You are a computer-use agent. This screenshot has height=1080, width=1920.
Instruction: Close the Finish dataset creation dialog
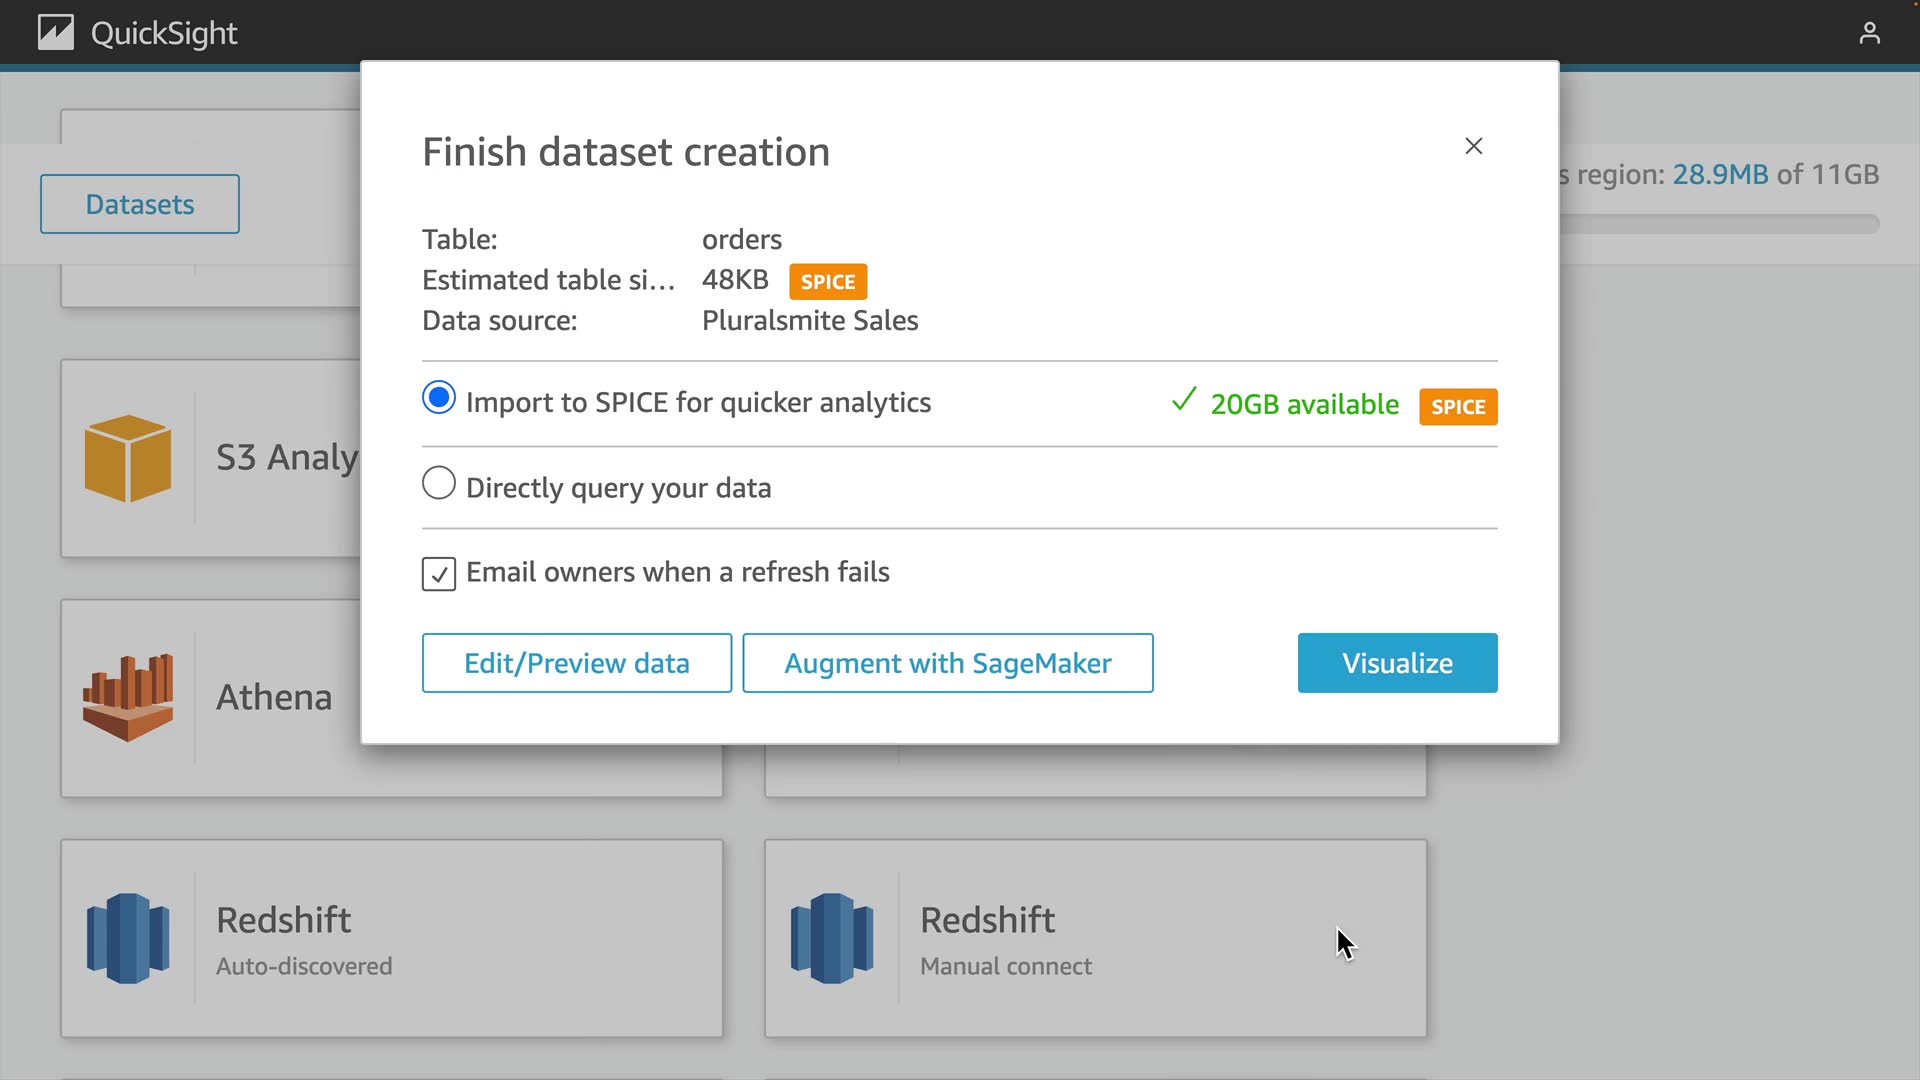click(1473, 146)
